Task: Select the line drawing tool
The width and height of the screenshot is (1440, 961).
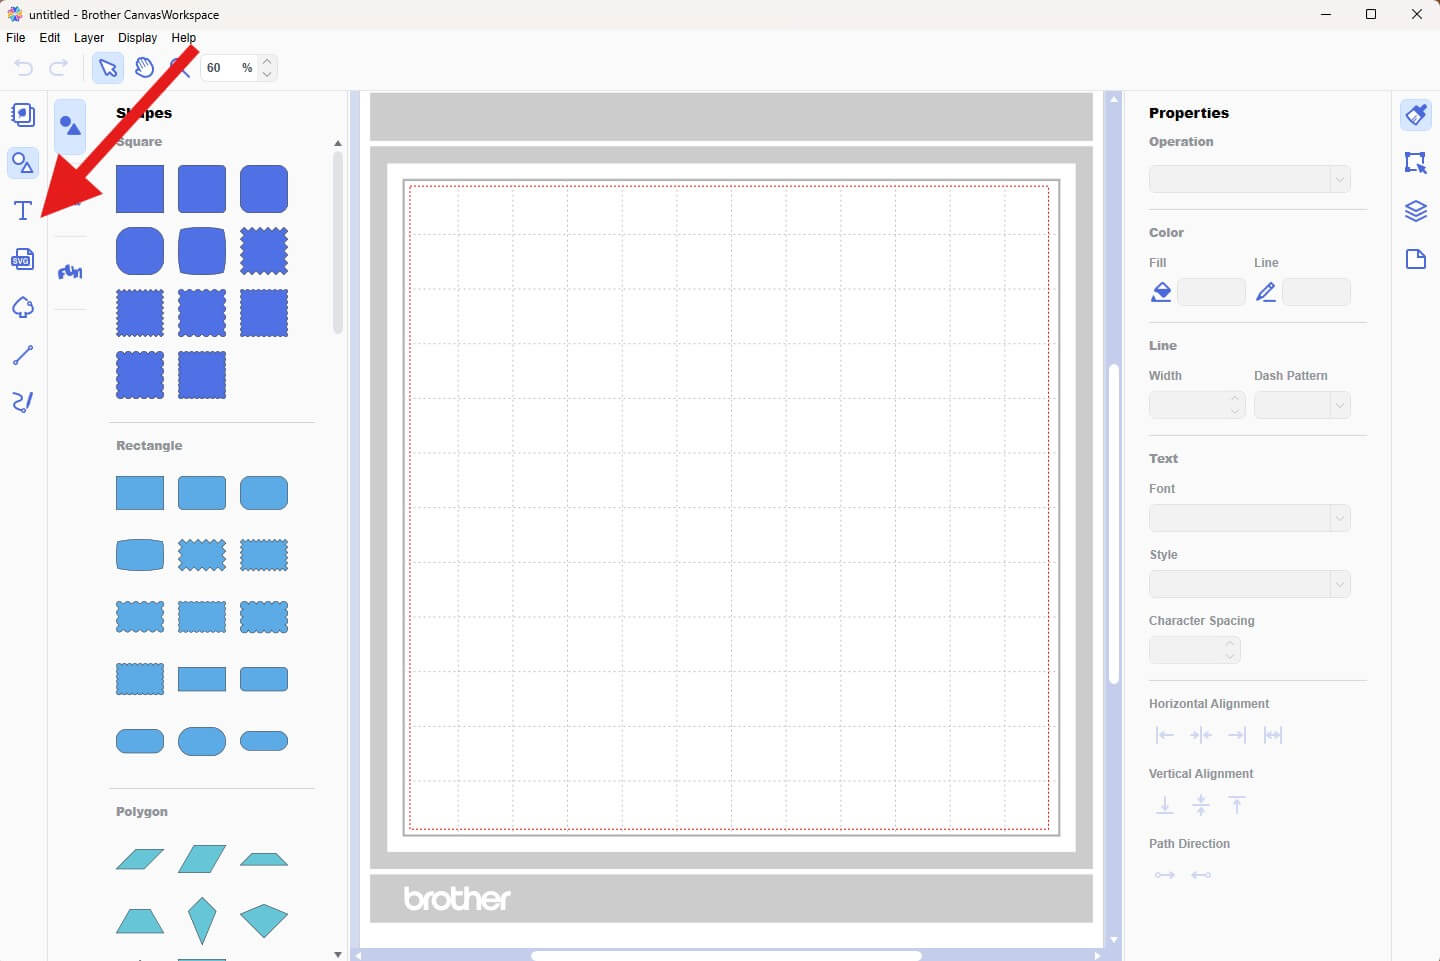Action: click(21, 355)
